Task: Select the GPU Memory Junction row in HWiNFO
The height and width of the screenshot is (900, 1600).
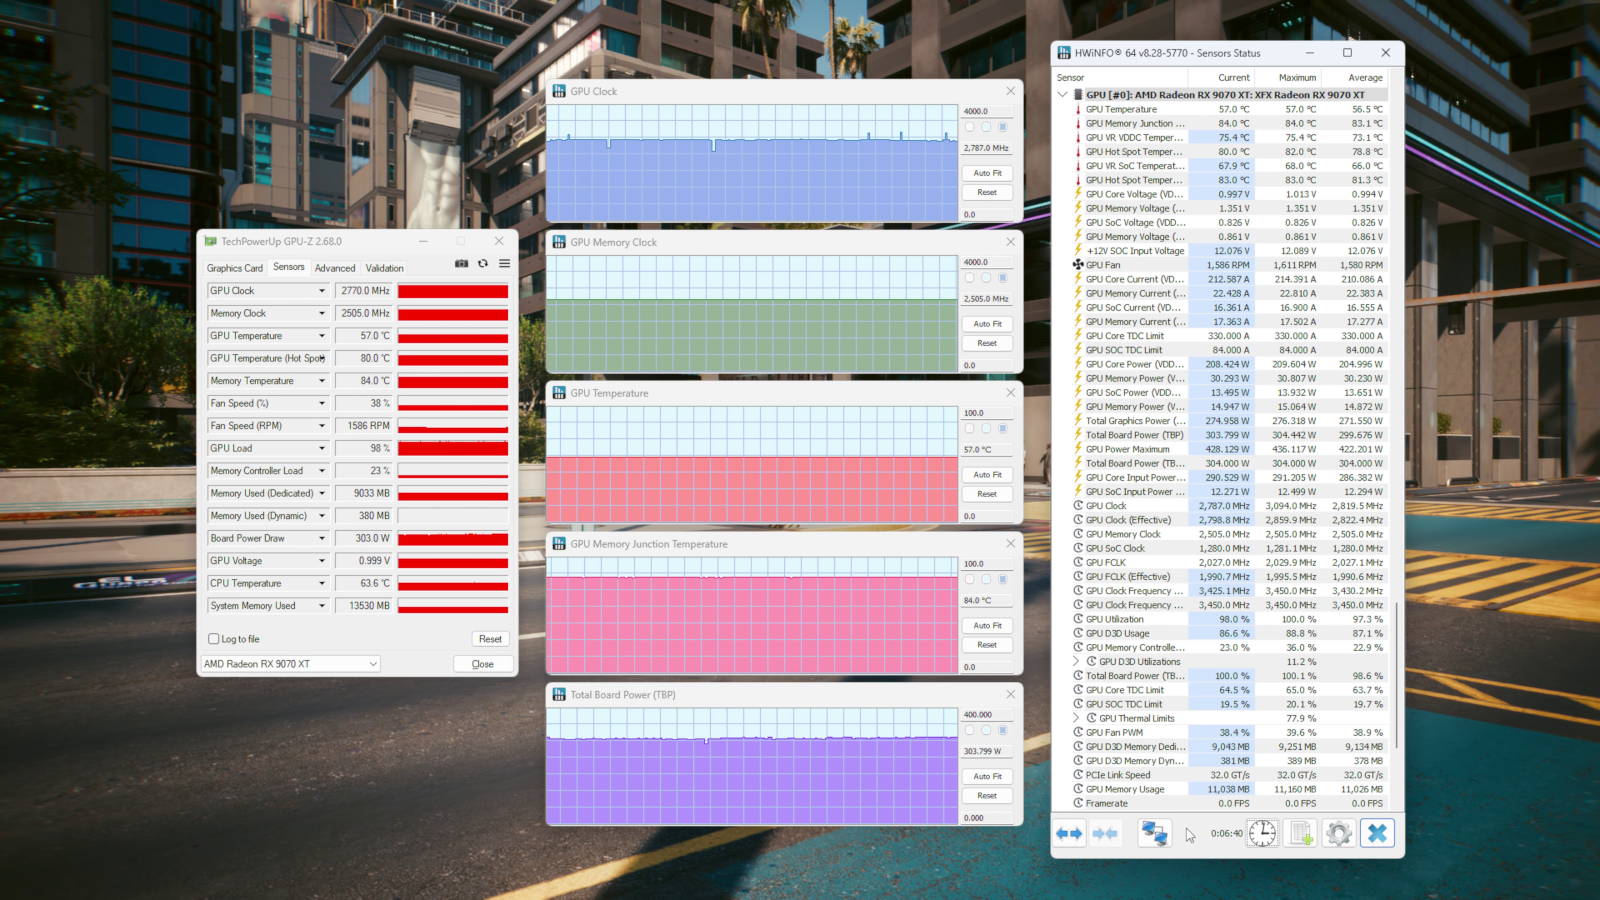Action: click(1229, 124)
